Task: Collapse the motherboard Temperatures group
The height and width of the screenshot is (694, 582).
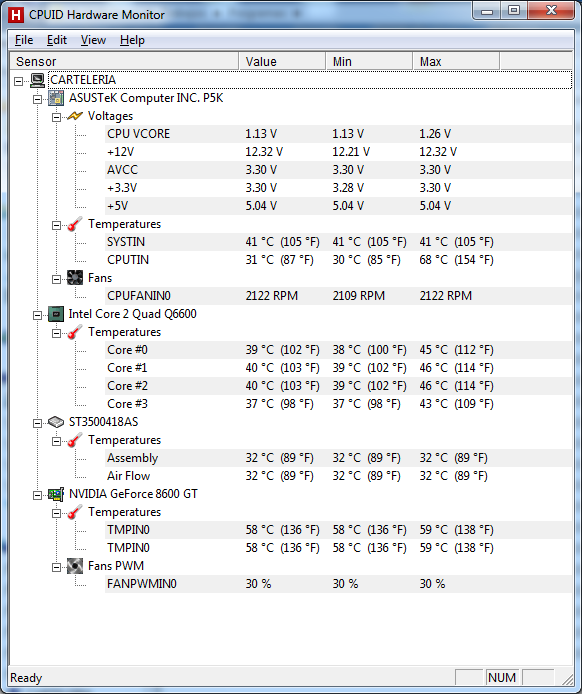Action: (x=57, y=225)
